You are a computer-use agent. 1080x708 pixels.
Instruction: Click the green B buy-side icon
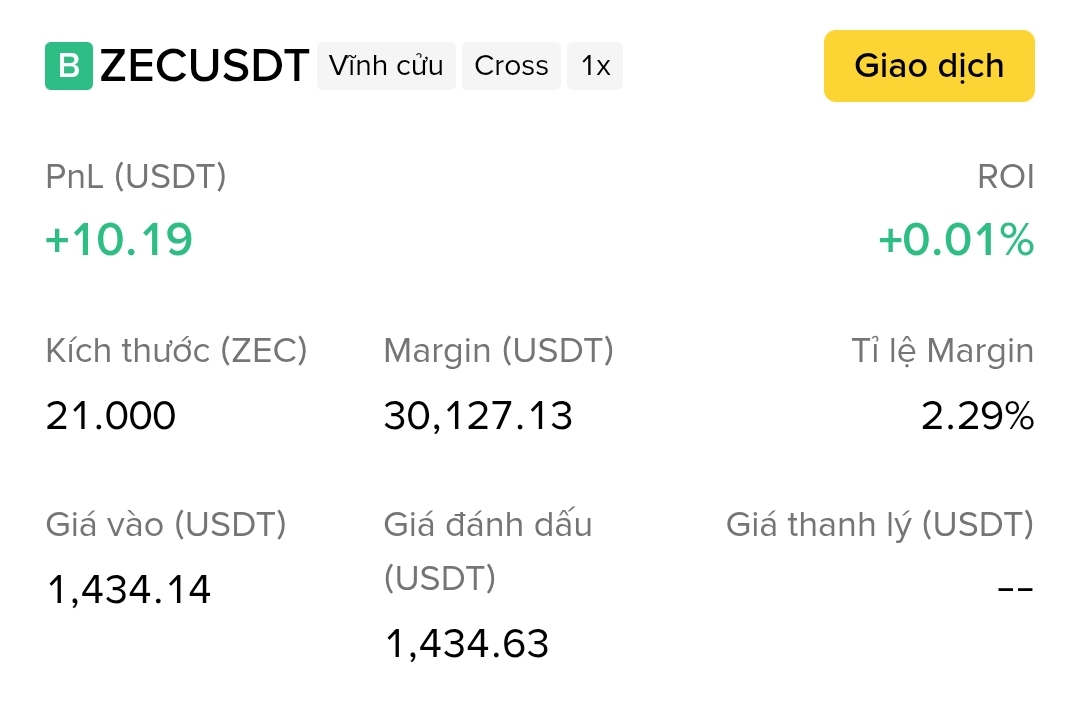pos(69,66)
